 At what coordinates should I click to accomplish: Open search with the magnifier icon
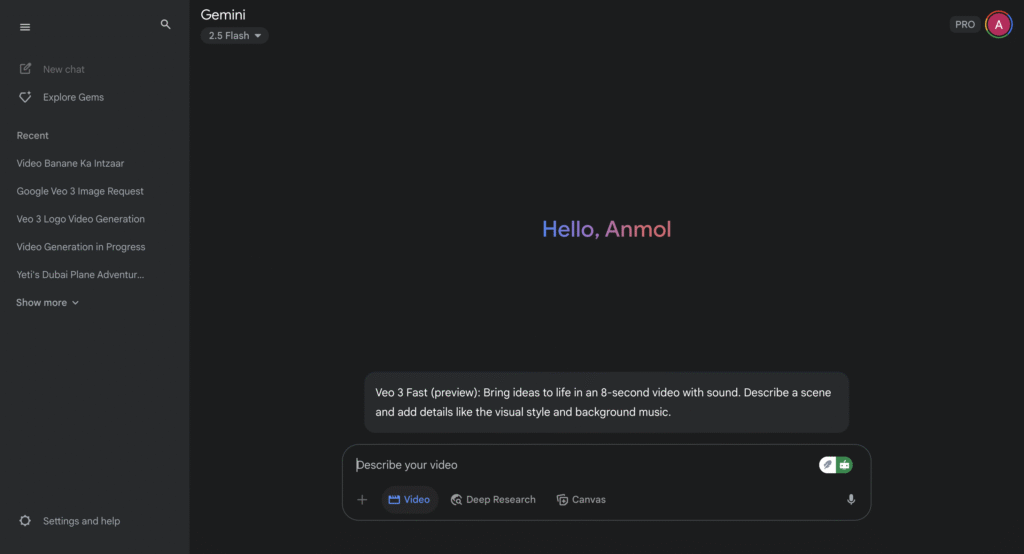(x=165, y=24)
